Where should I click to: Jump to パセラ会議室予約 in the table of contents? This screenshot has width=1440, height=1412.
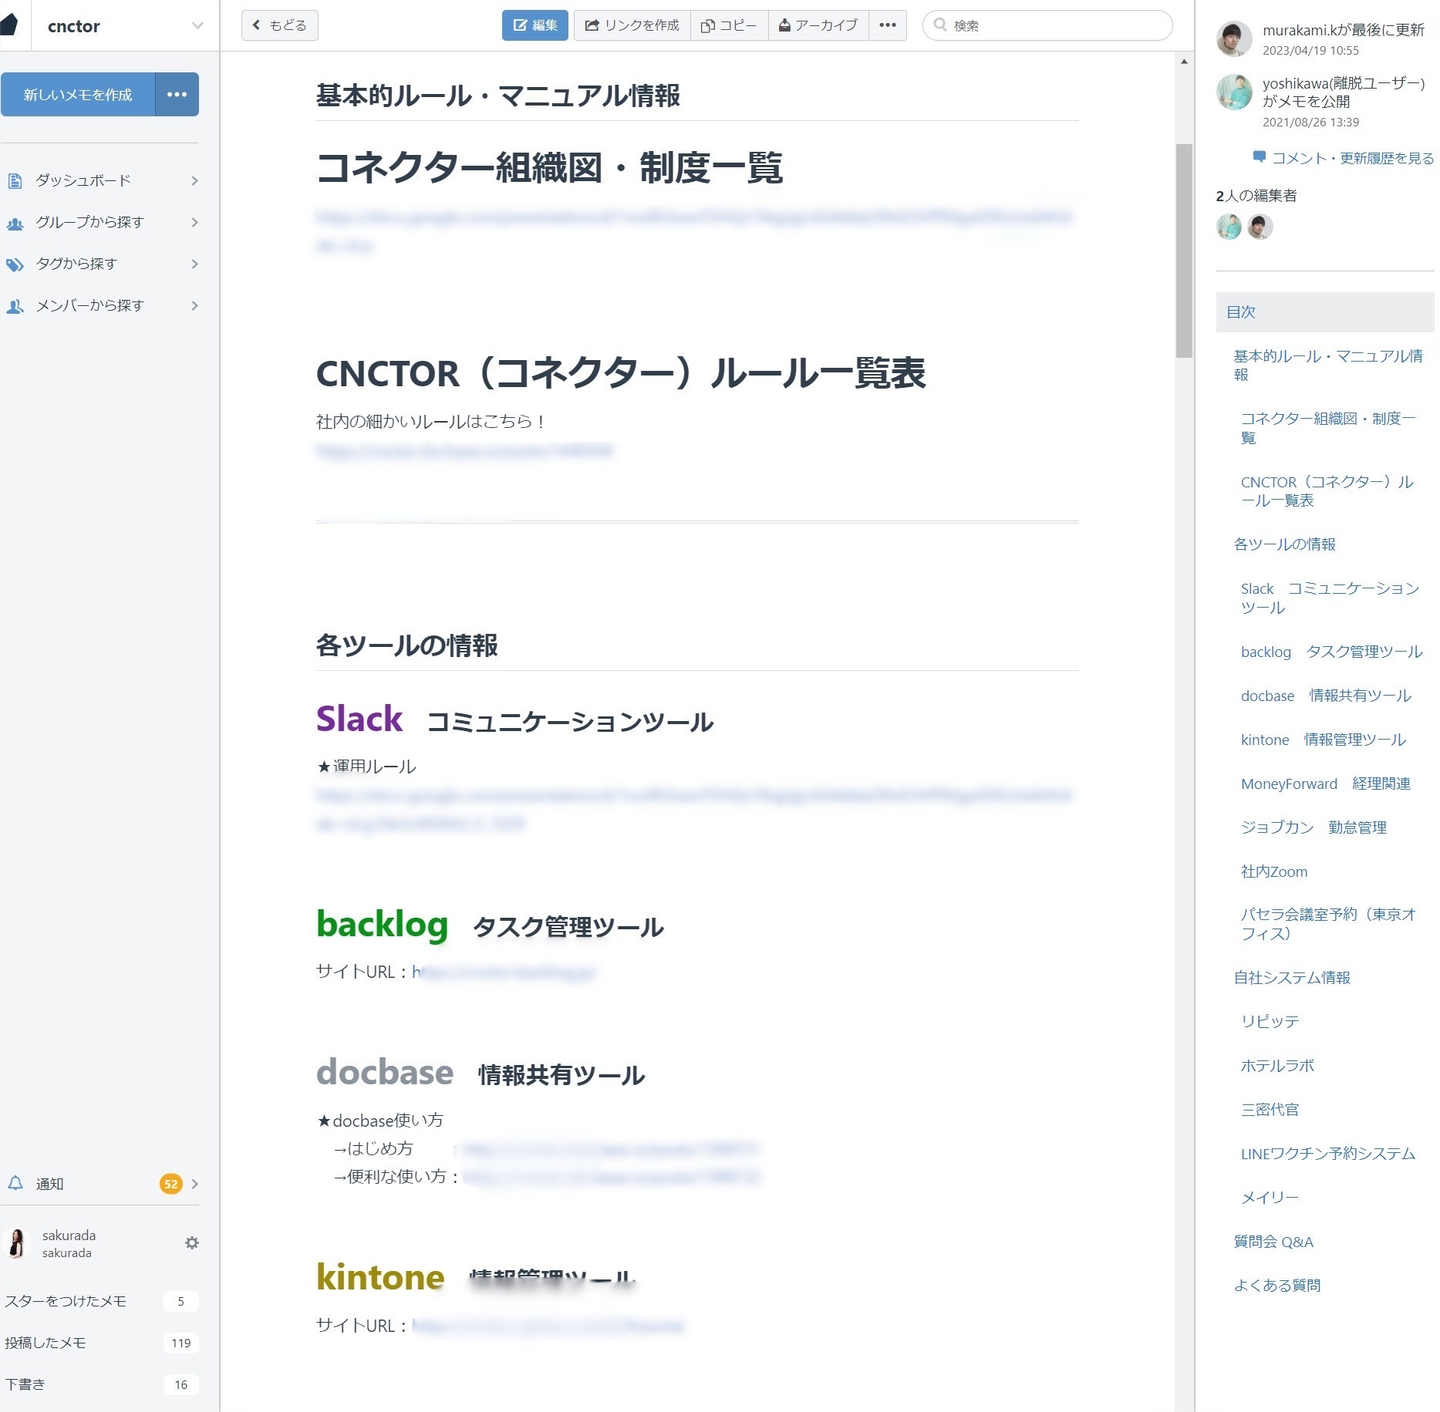click(x=1328, y=924)
